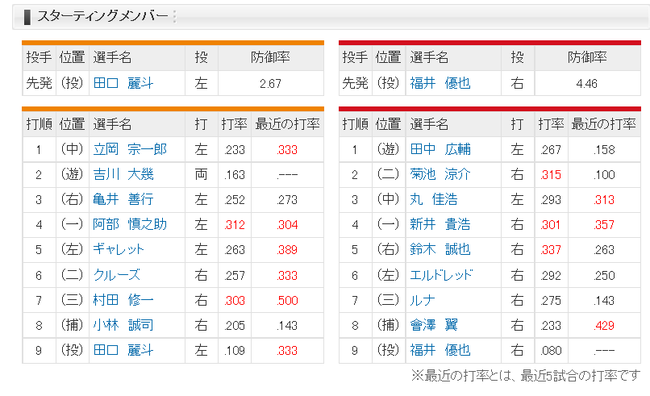
Task: Click recent average .357 for 新井
Action: click(604, 225)
